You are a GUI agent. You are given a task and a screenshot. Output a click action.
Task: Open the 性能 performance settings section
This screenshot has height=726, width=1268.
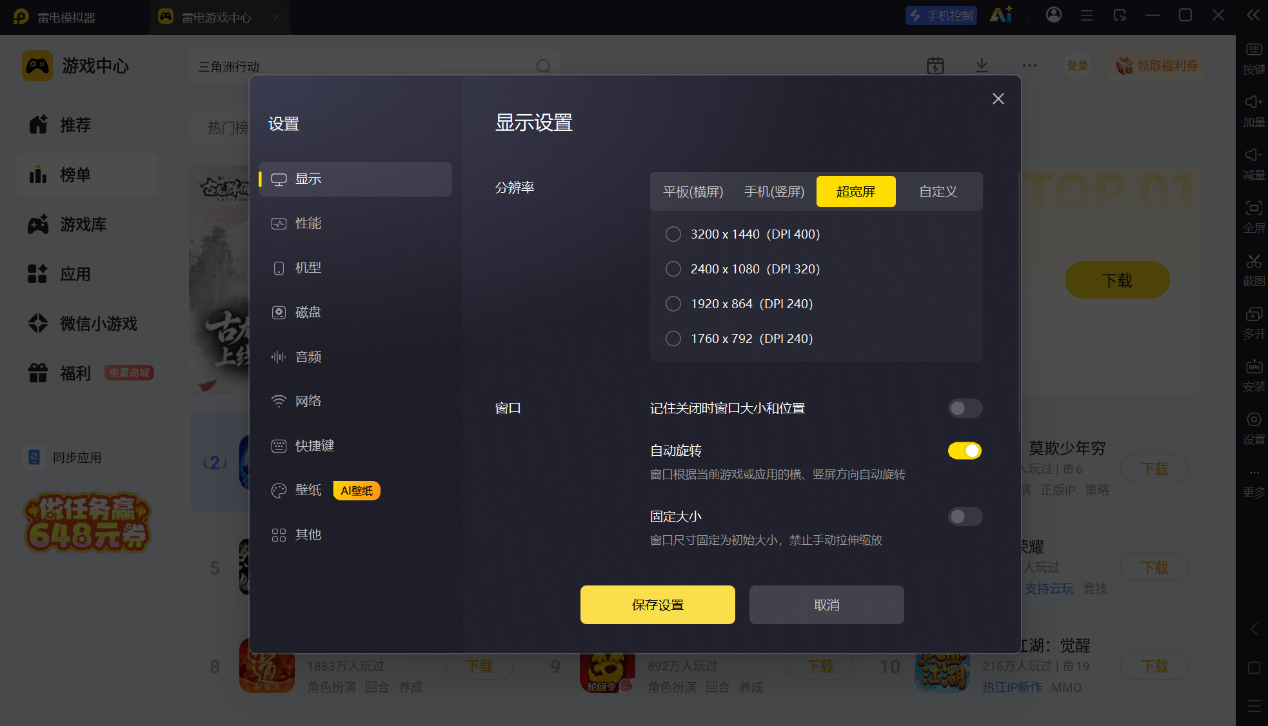click(x=355, y=223)
